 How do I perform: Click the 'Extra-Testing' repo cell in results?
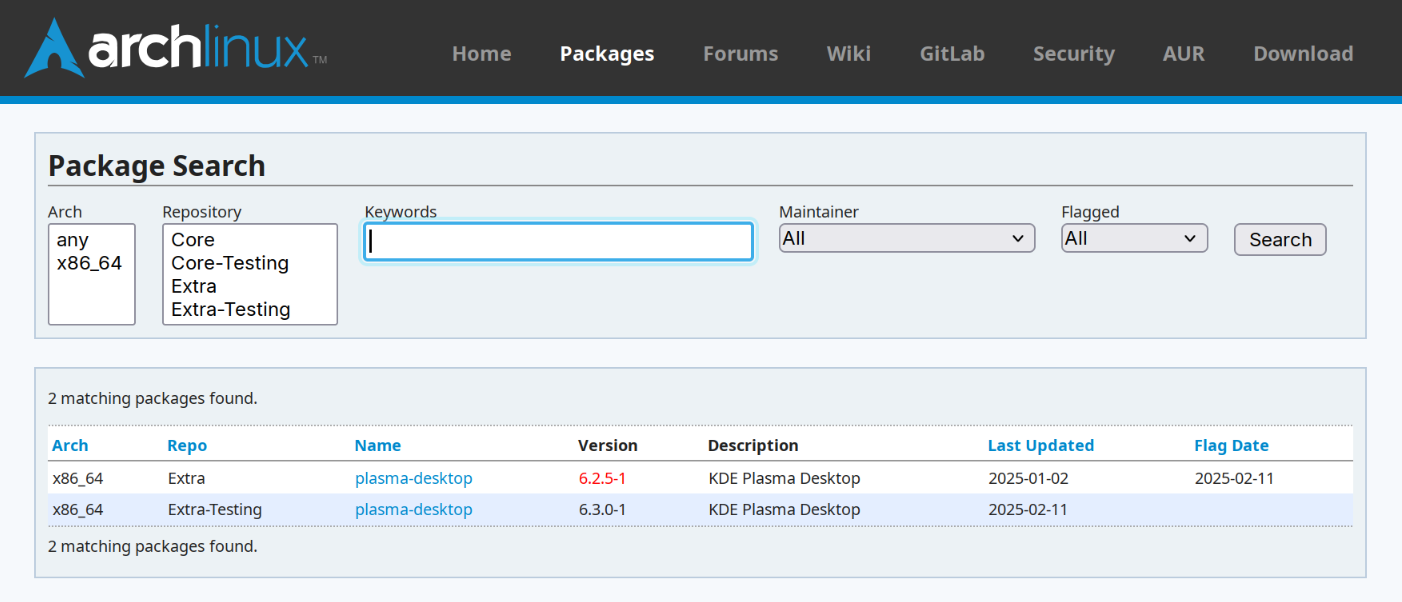[x=215, y=509]
